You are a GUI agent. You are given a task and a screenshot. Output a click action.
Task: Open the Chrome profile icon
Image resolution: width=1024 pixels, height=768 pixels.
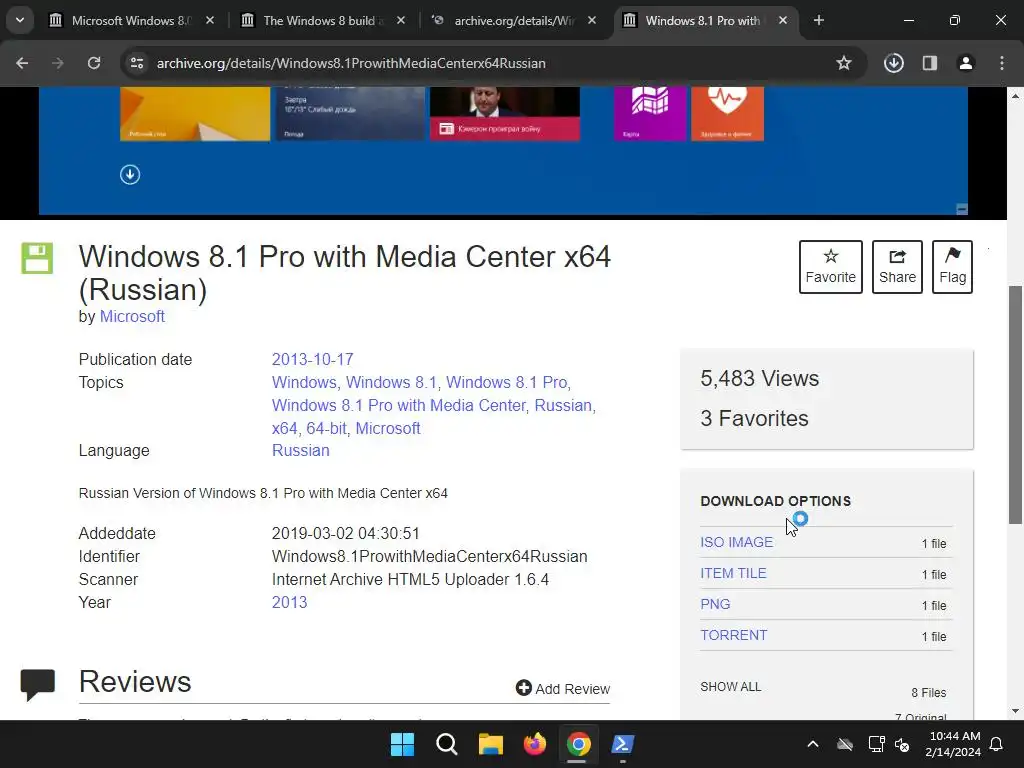pos(966,63)
